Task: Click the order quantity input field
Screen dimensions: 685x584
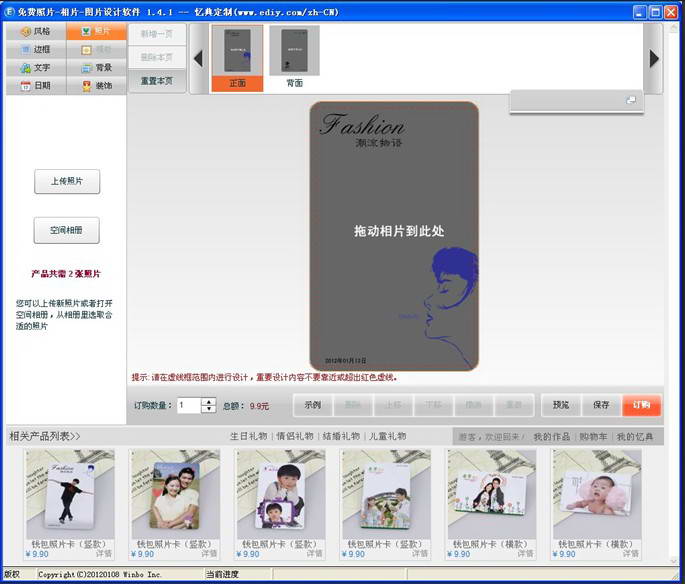Action: [188, 405]
